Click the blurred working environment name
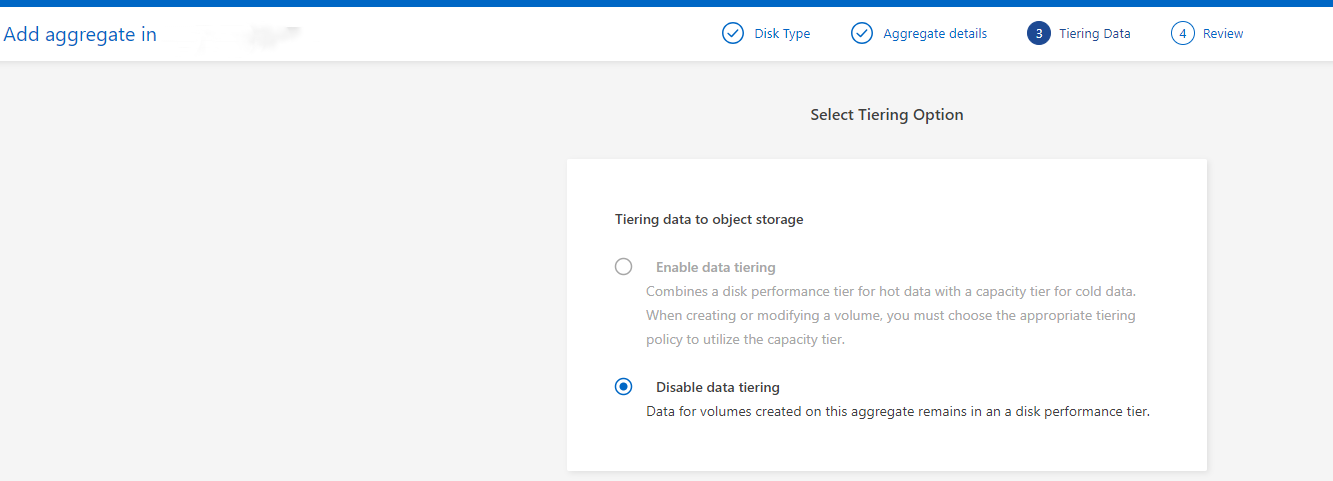The image size is (1333, 481). (x=250, y=37)
